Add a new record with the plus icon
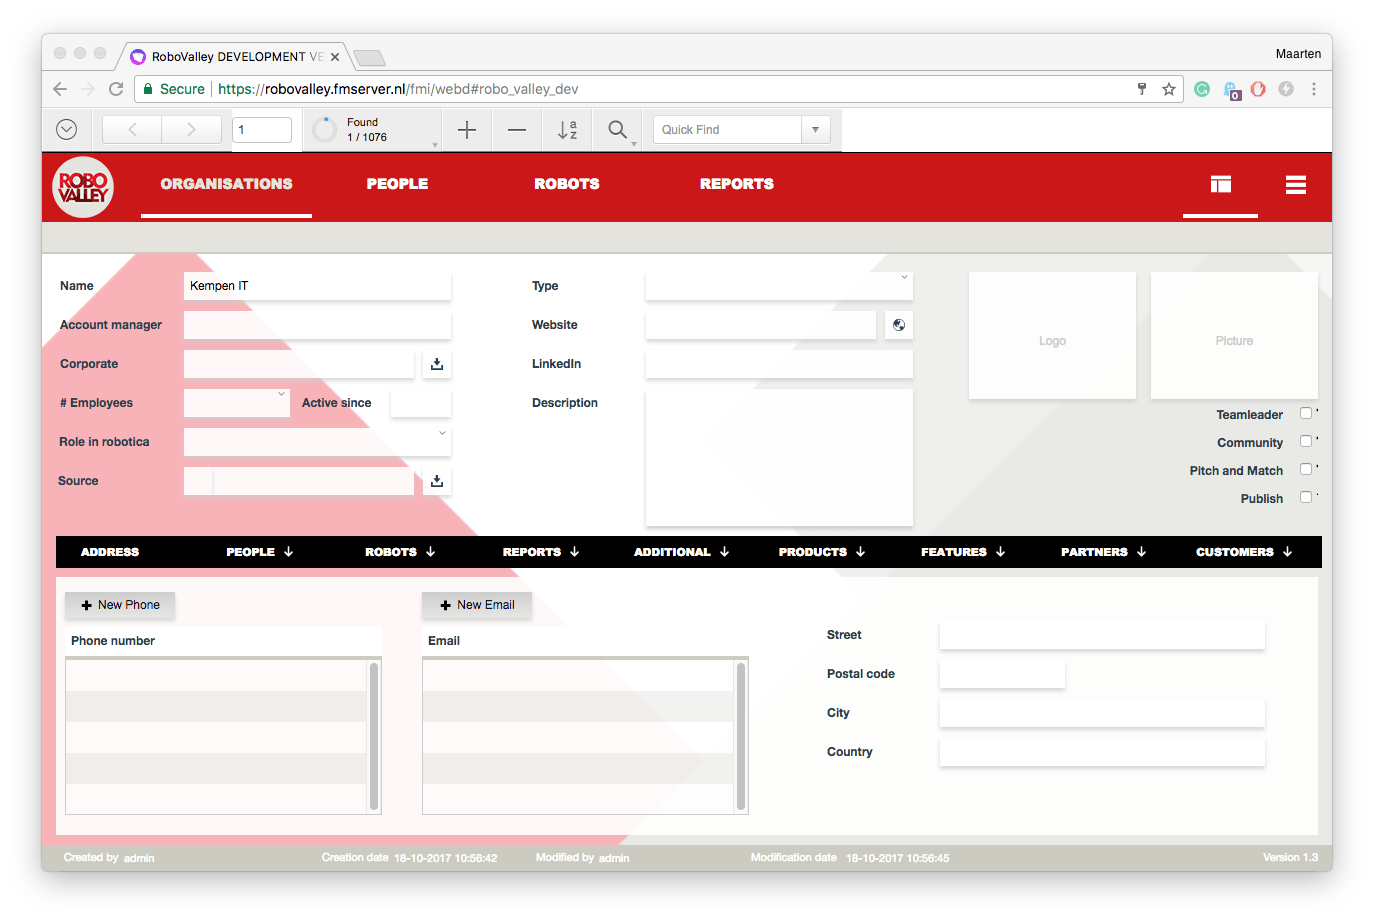 click(467, 130)
